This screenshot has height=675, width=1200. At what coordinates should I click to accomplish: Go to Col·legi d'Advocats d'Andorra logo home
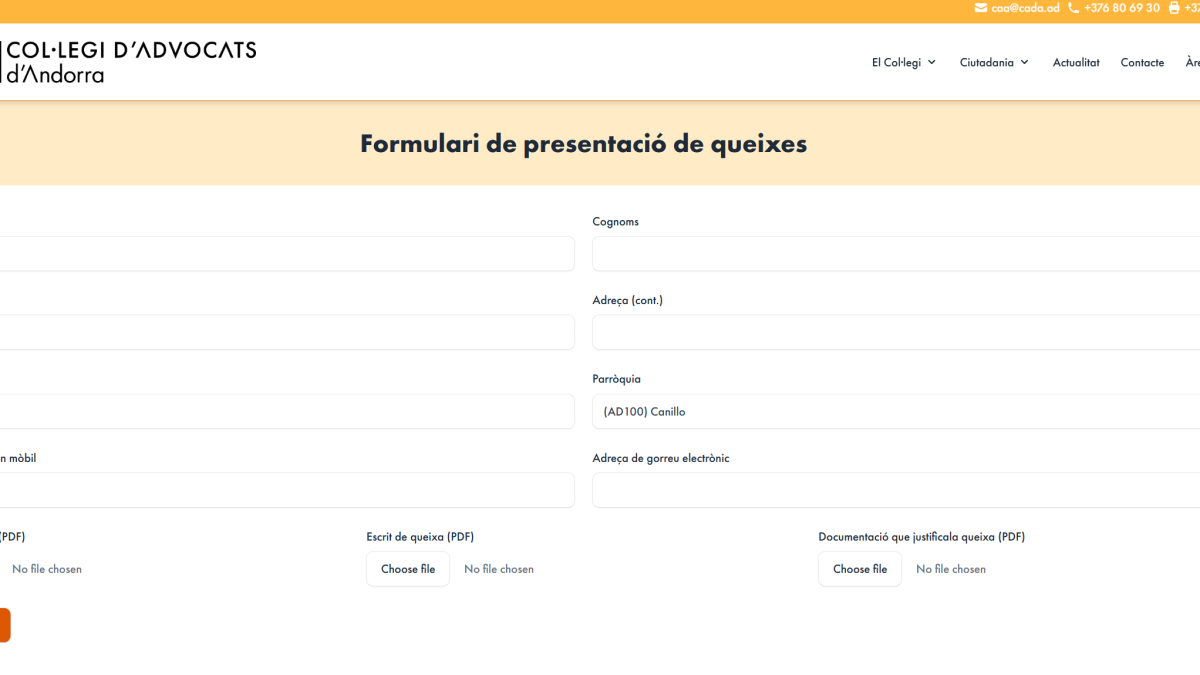click(128, 62)
